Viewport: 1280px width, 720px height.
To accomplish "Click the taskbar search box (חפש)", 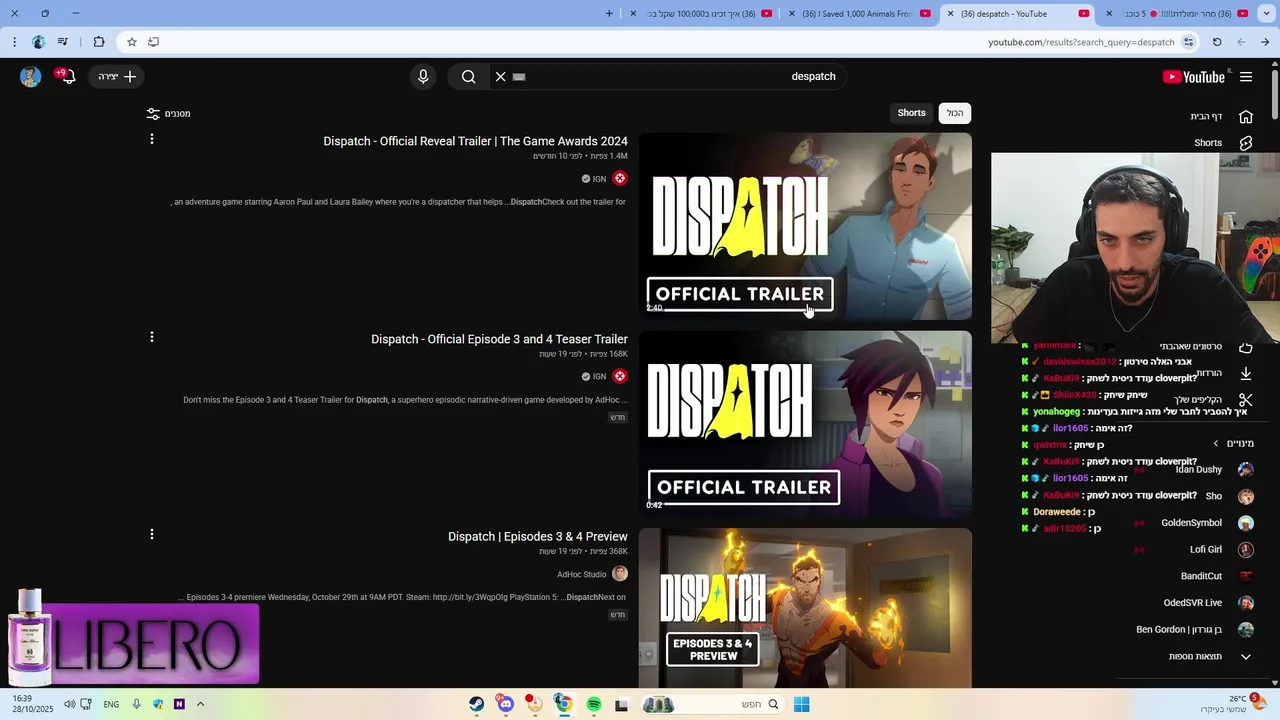I will pyautogui.click(x=711, y=705).
